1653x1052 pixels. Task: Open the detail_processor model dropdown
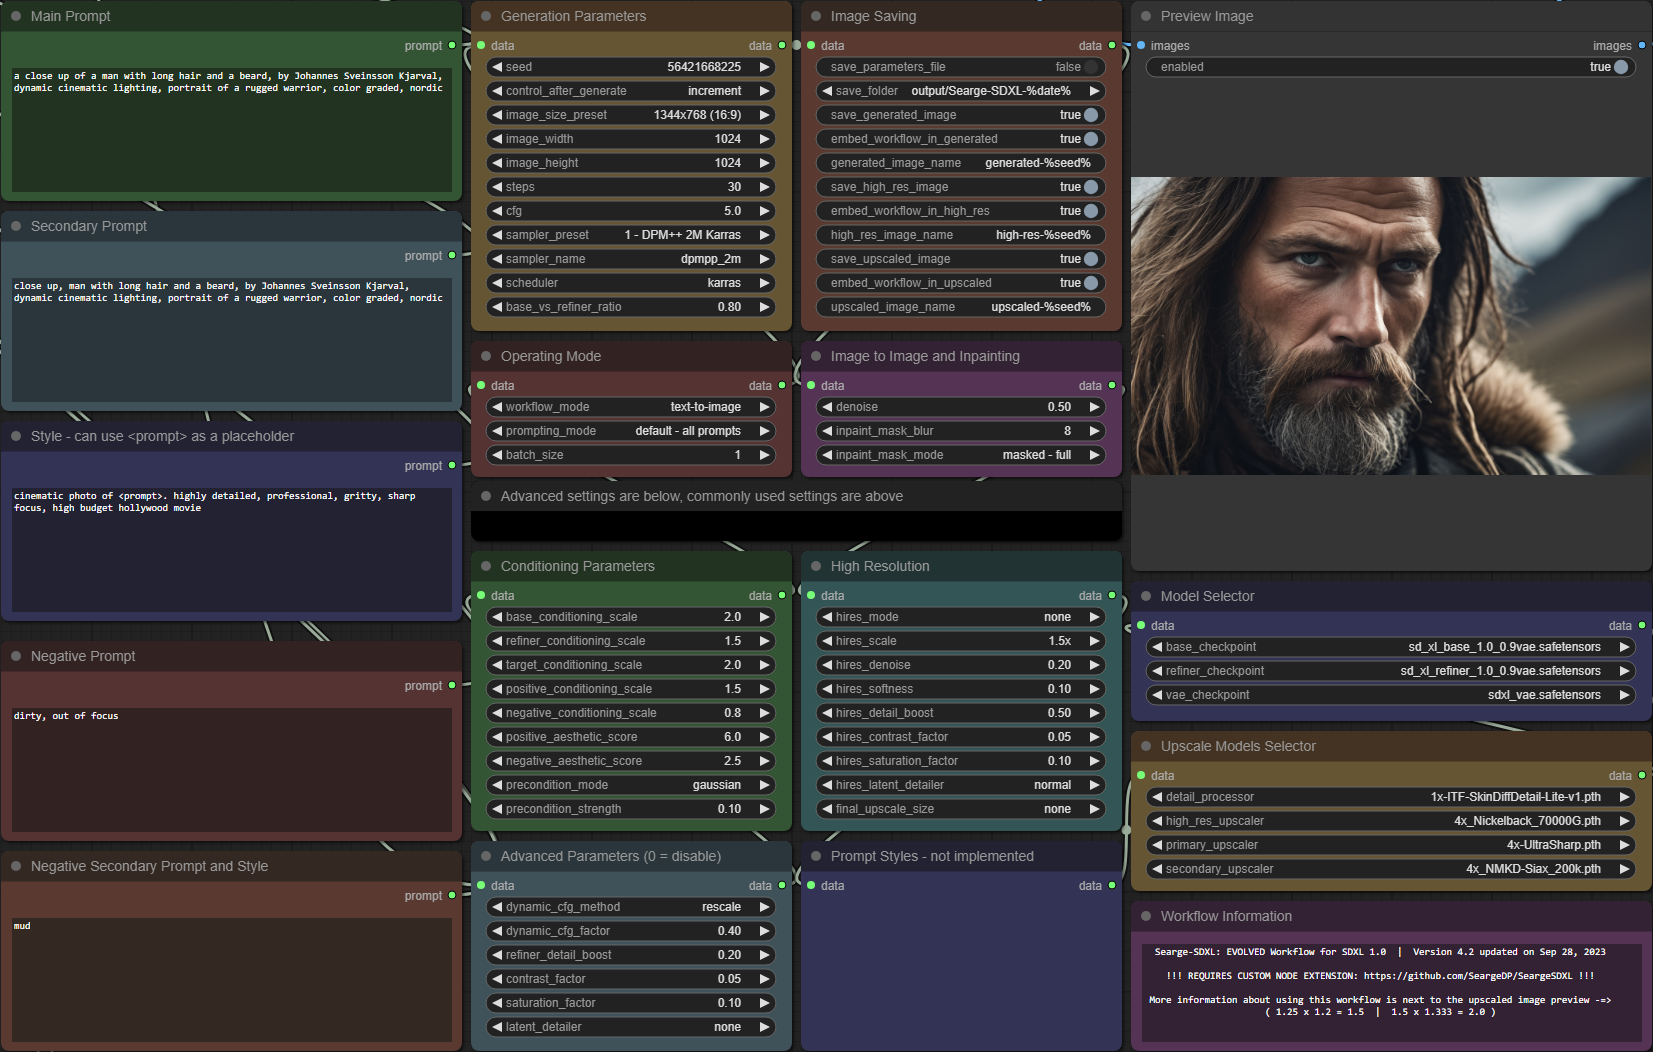[x=1391, y=797]
